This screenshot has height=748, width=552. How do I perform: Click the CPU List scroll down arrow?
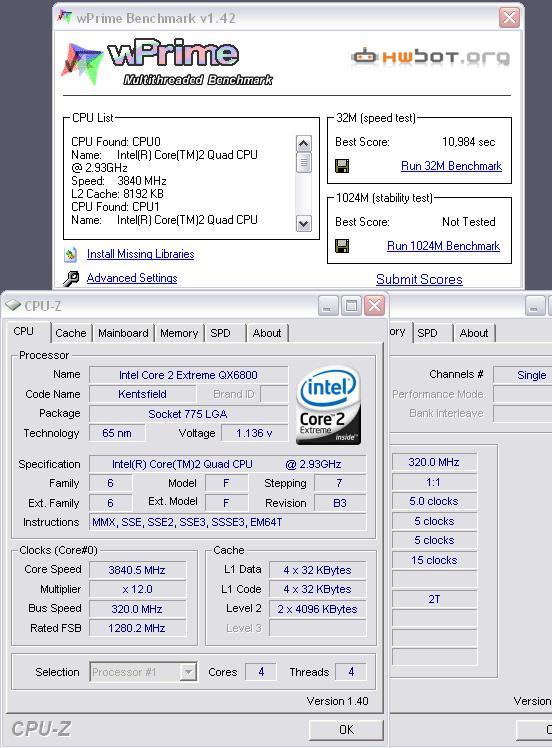[x=304, y=223]
